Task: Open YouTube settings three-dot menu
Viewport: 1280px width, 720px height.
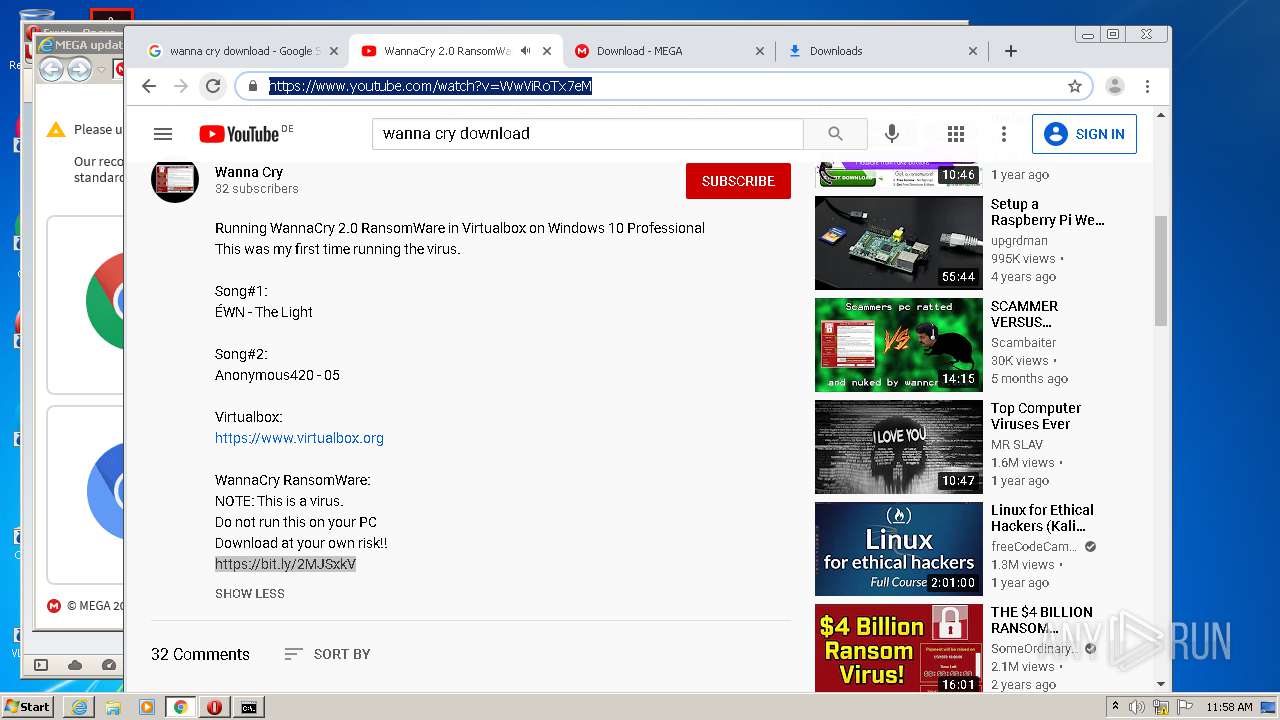Action: (1004, 134)
